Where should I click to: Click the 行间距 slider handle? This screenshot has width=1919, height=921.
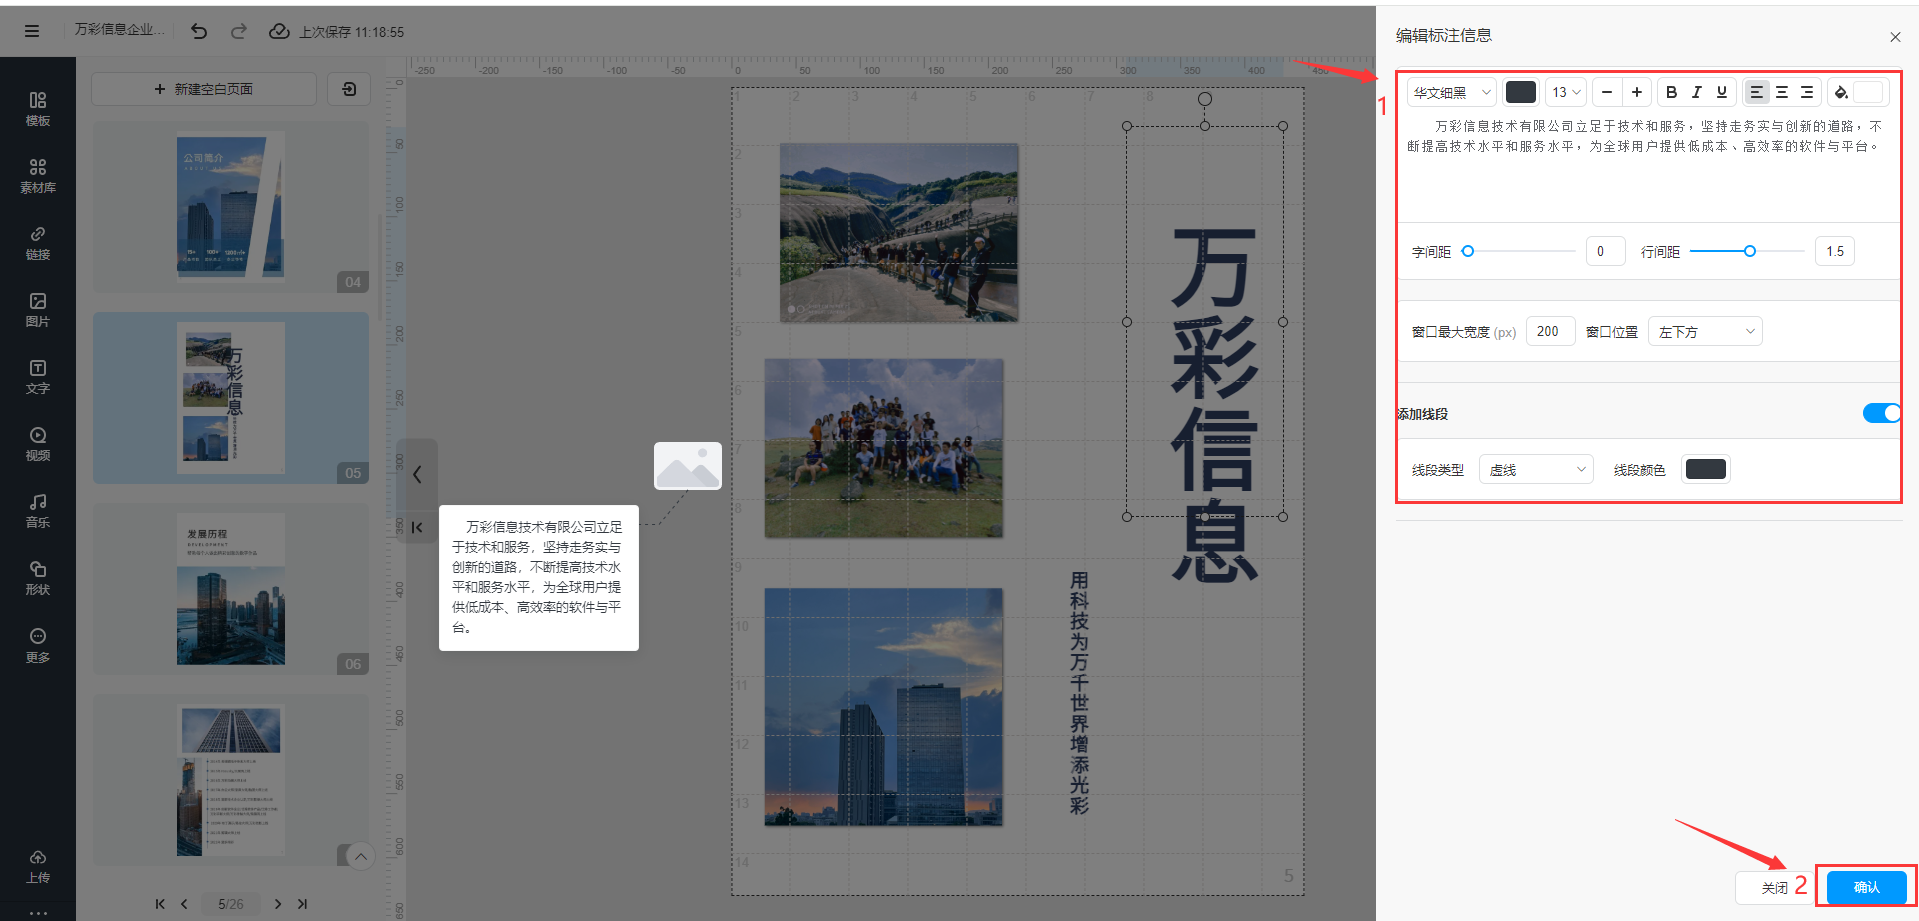(1749, 252)
